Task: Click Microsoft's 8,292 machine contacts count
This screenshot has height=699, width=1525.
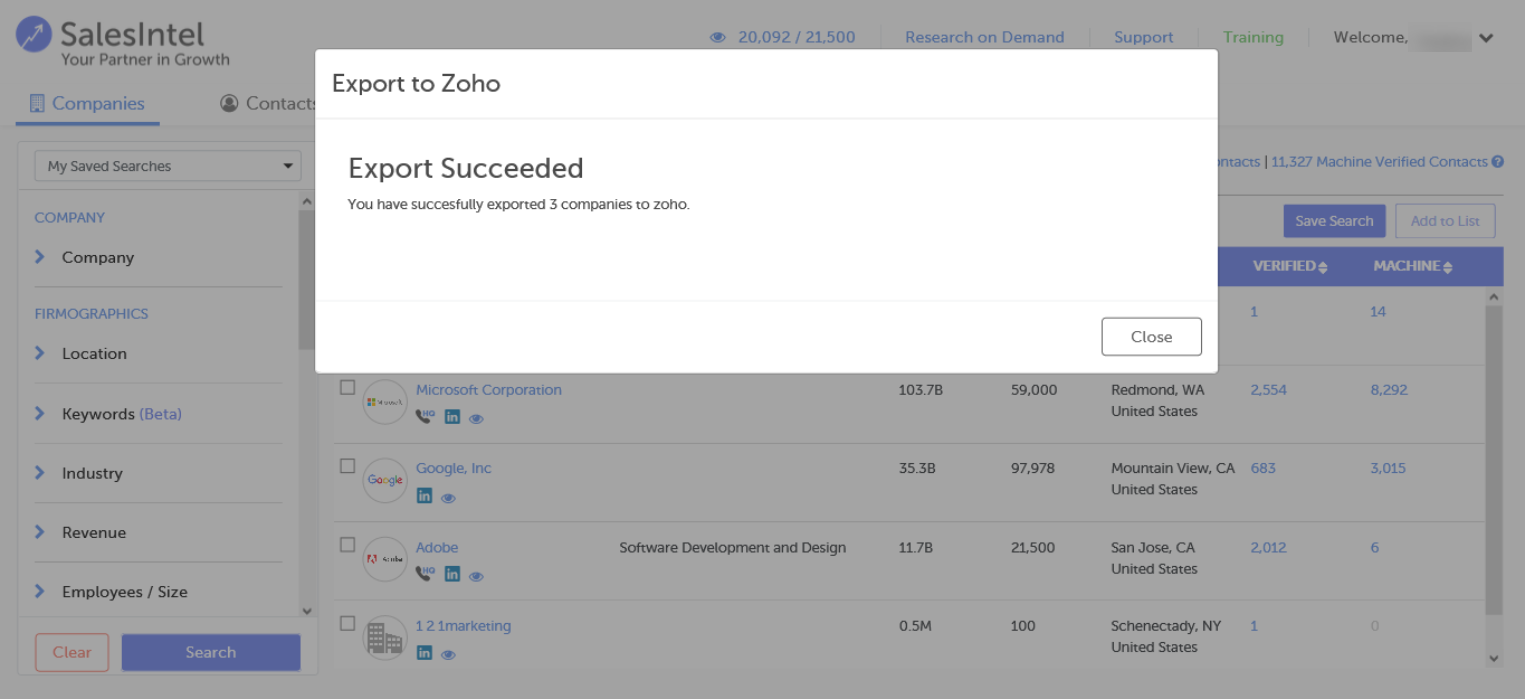Action: point(1388,390)
